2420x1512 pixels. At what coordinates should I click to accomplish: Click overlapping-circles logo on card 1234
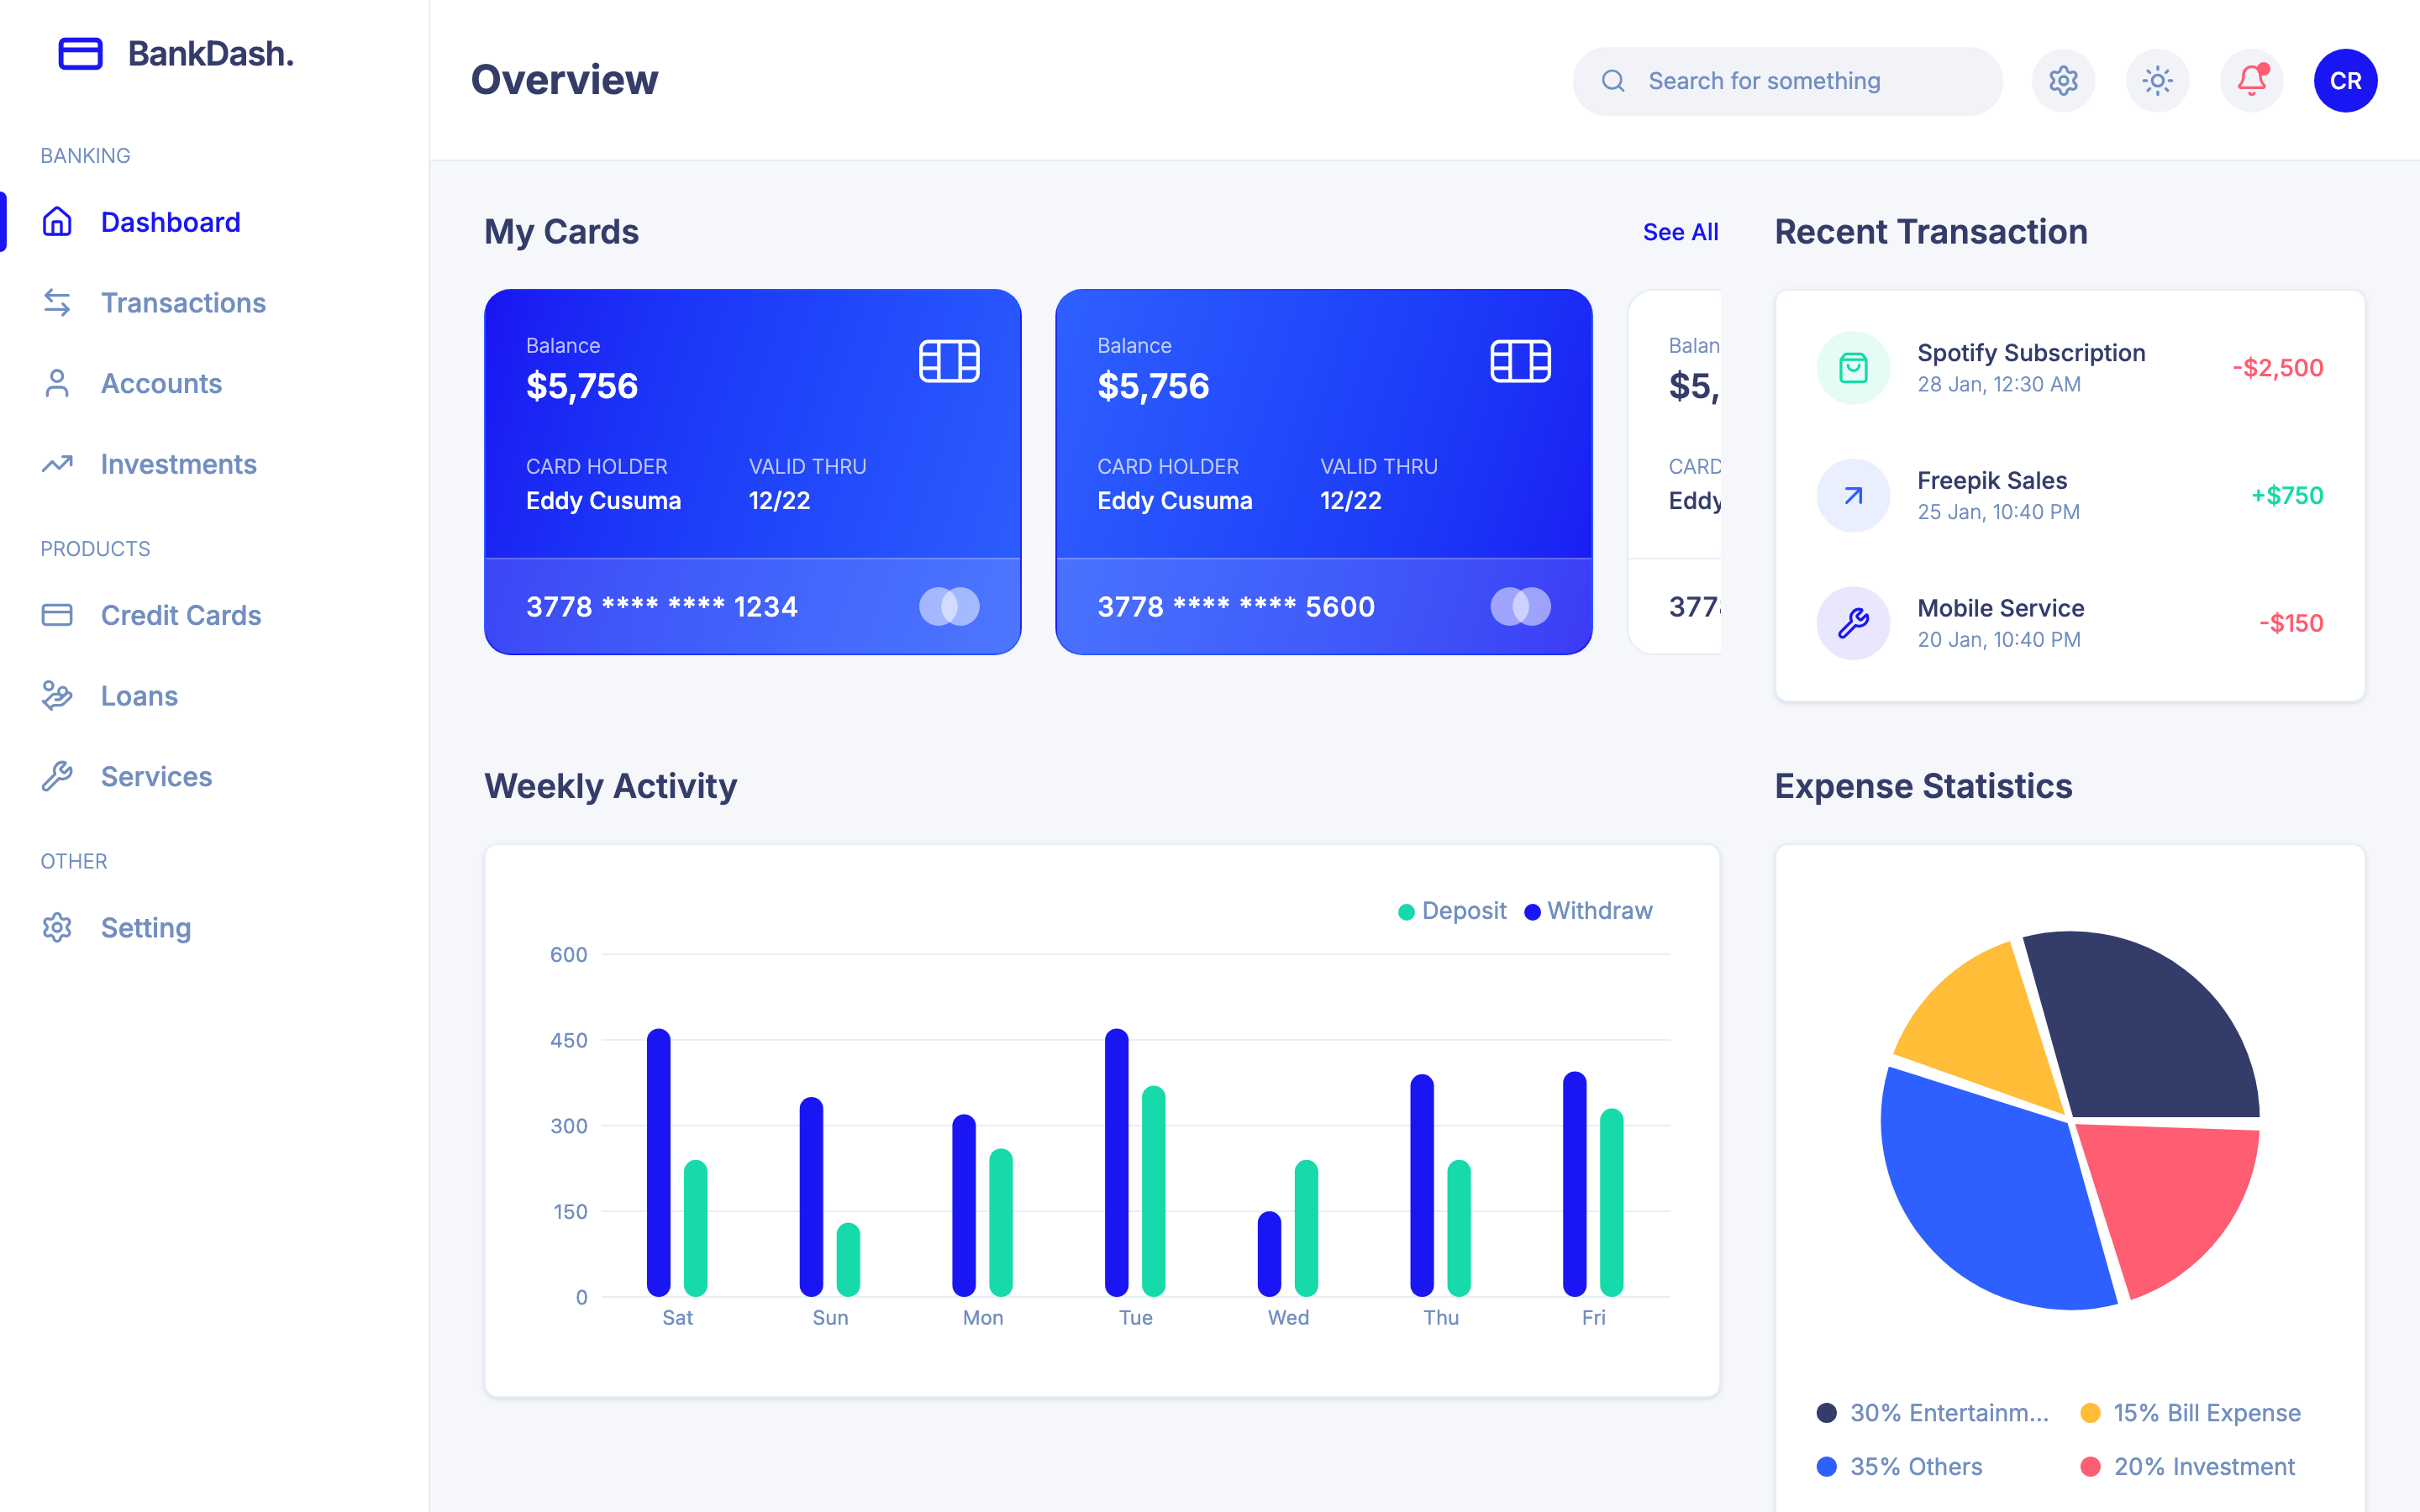tap(949, 606)
